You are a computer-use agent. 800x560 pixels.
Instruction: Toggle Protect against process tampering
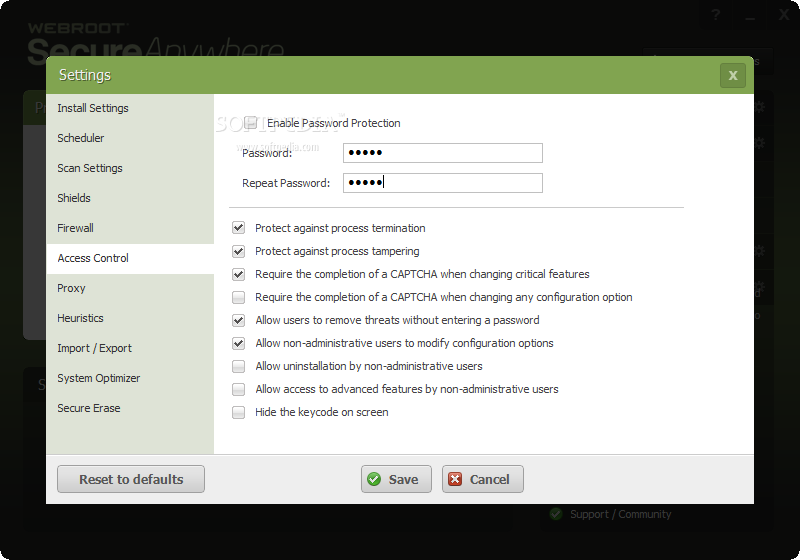click(x=238, y=251)
